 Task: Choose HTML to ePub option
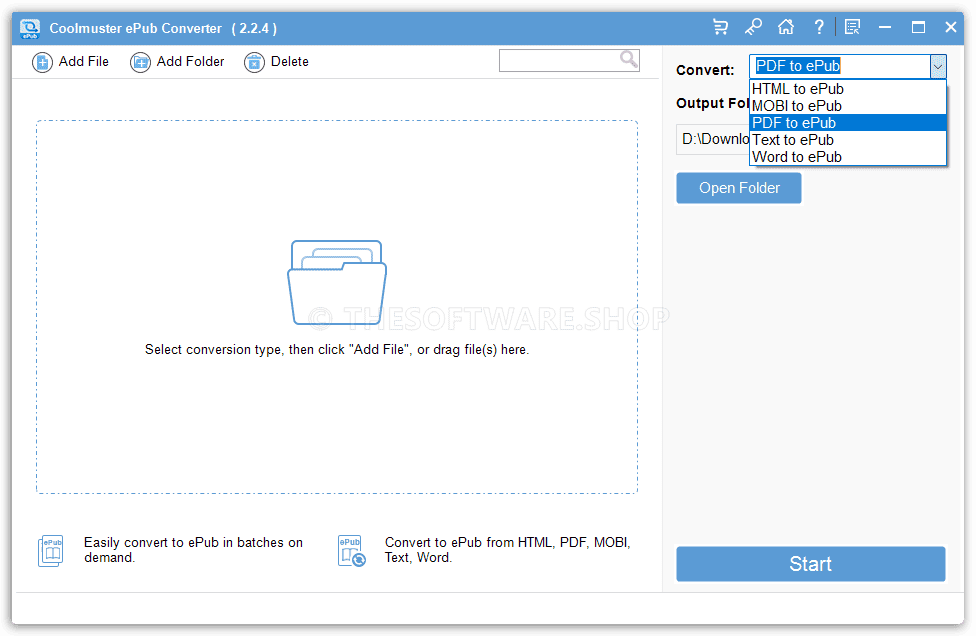click(848, 89)
